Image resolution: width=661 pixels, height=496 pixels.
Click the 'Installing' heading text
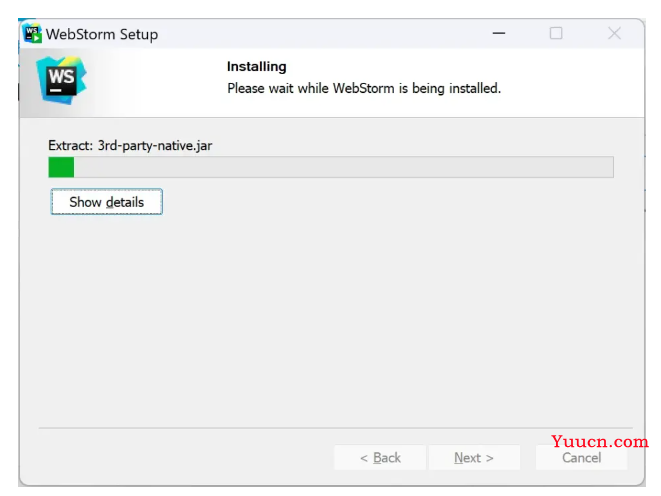[257, 67]
